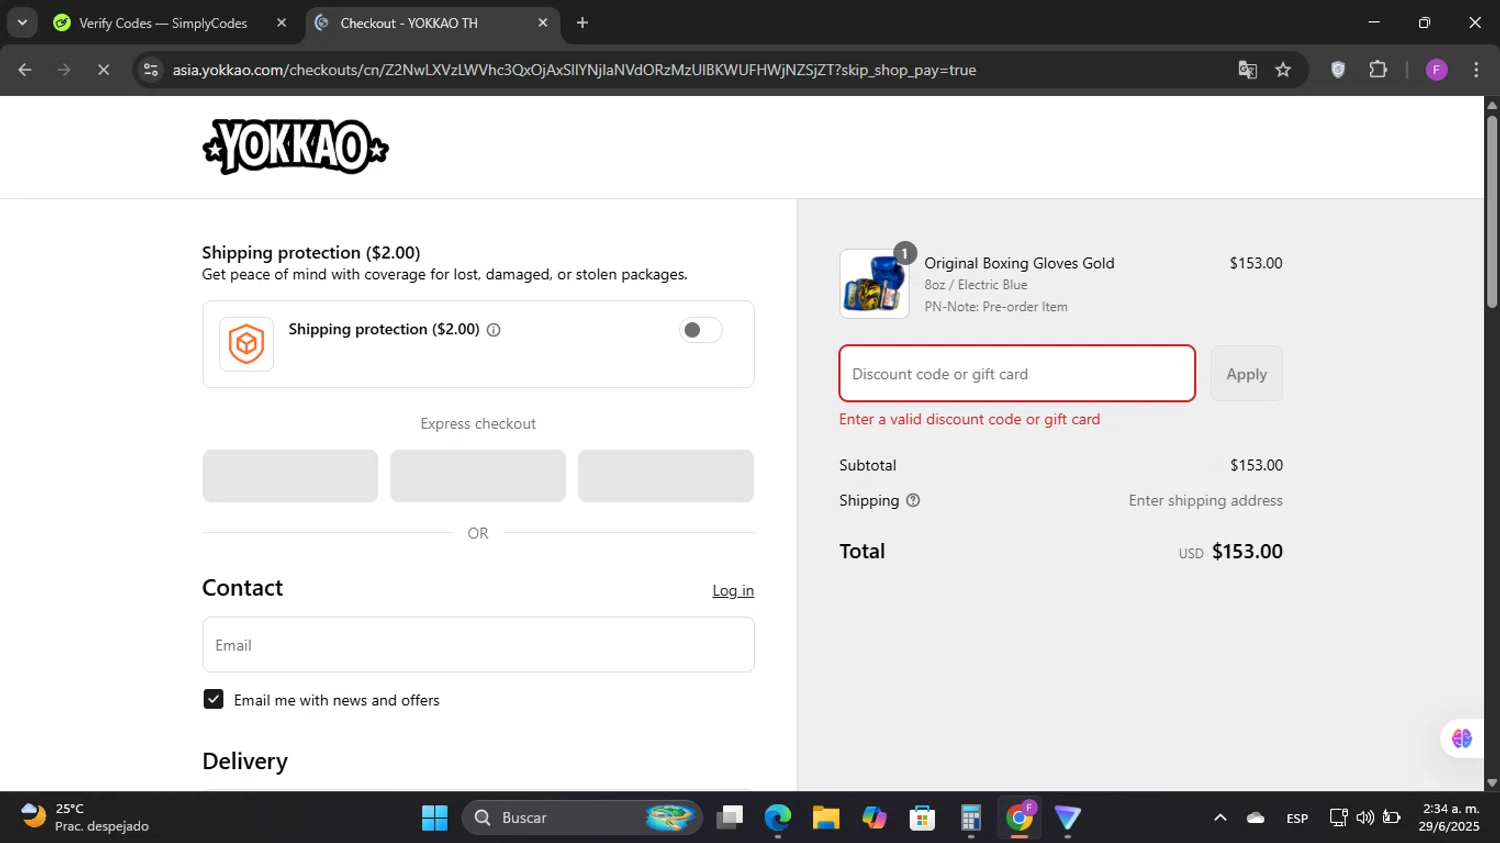Viewport: 1500px width, 843px height.
Task: Click the Original Boxing Gloves Gold title
Action: point(1019,263)
